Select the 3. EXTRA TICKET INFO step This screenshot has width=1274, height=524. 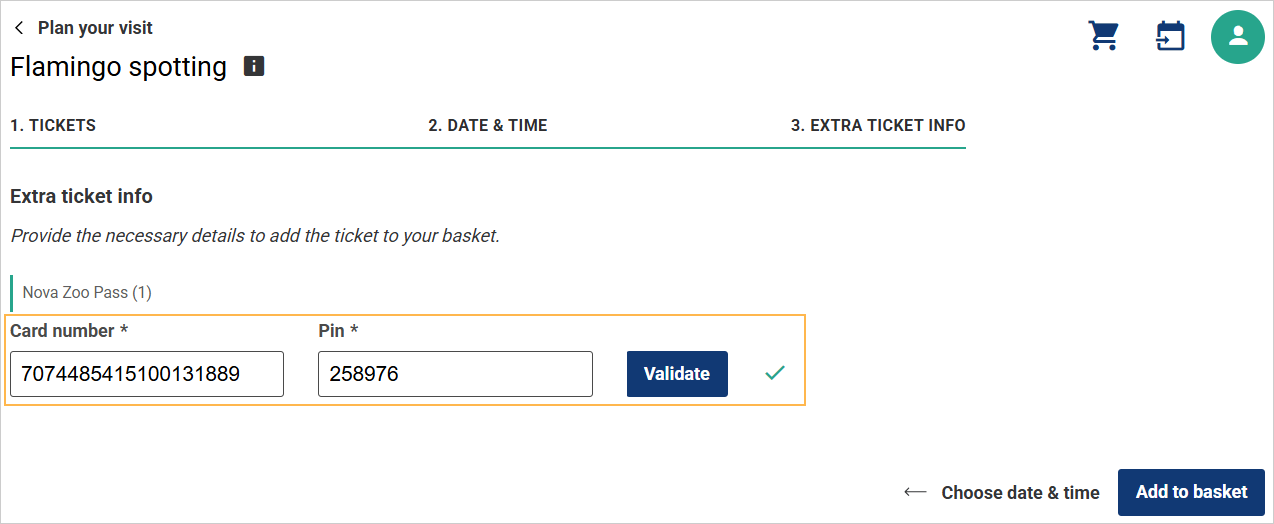[x=878, y=125]
